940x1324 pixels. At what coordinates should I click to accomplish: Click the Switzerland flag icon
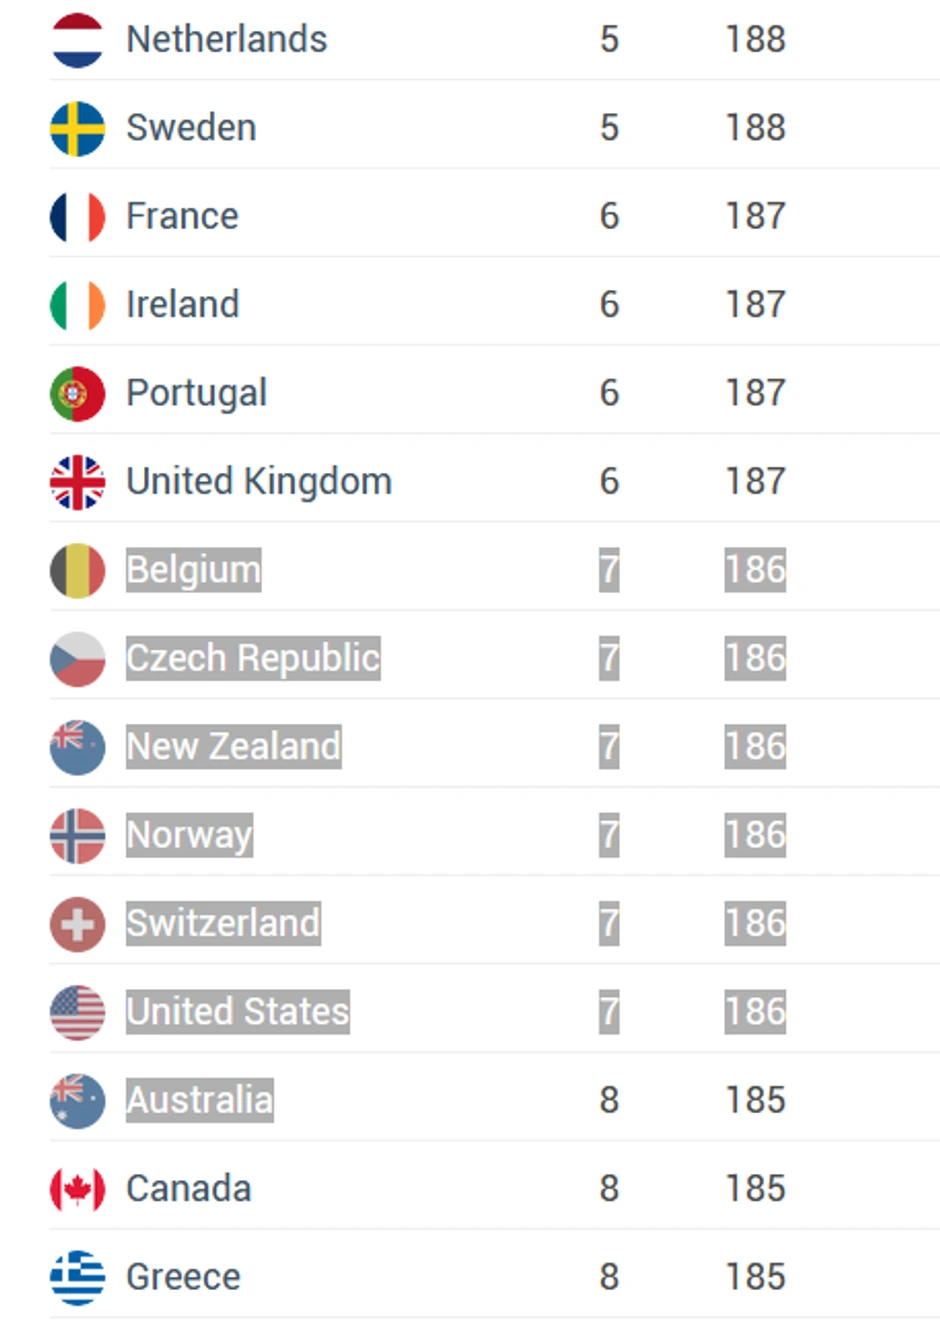click(77, 924)
